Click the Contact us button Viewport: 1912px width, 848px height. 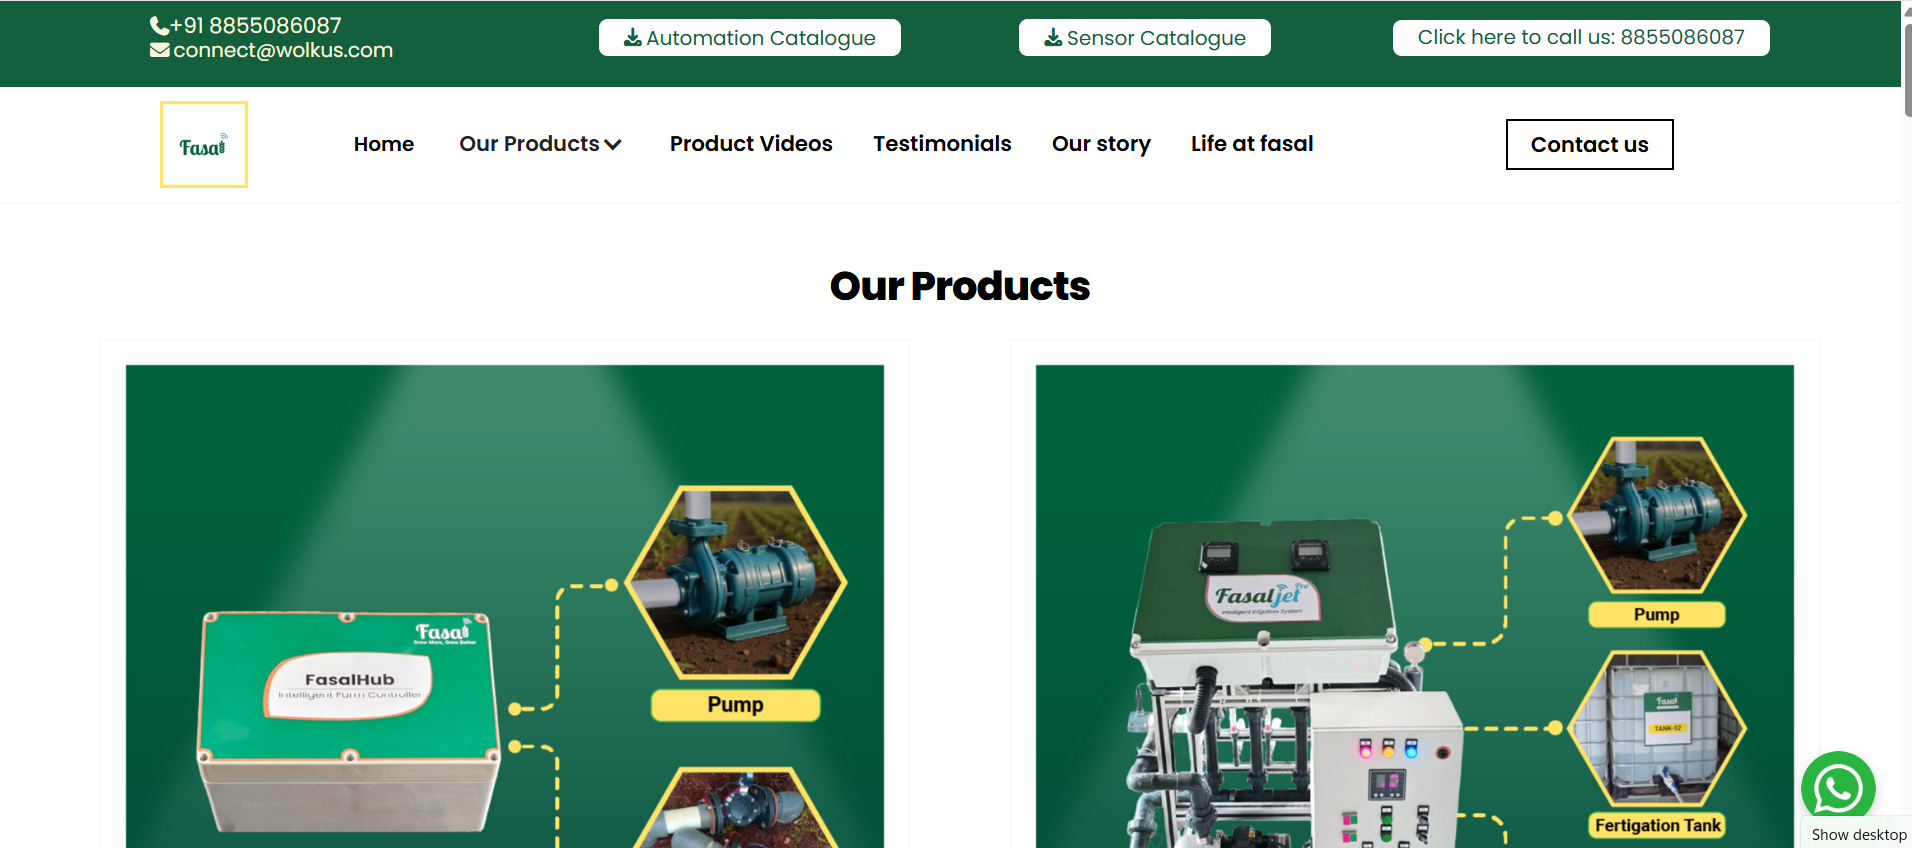[x=1589, y=145]
